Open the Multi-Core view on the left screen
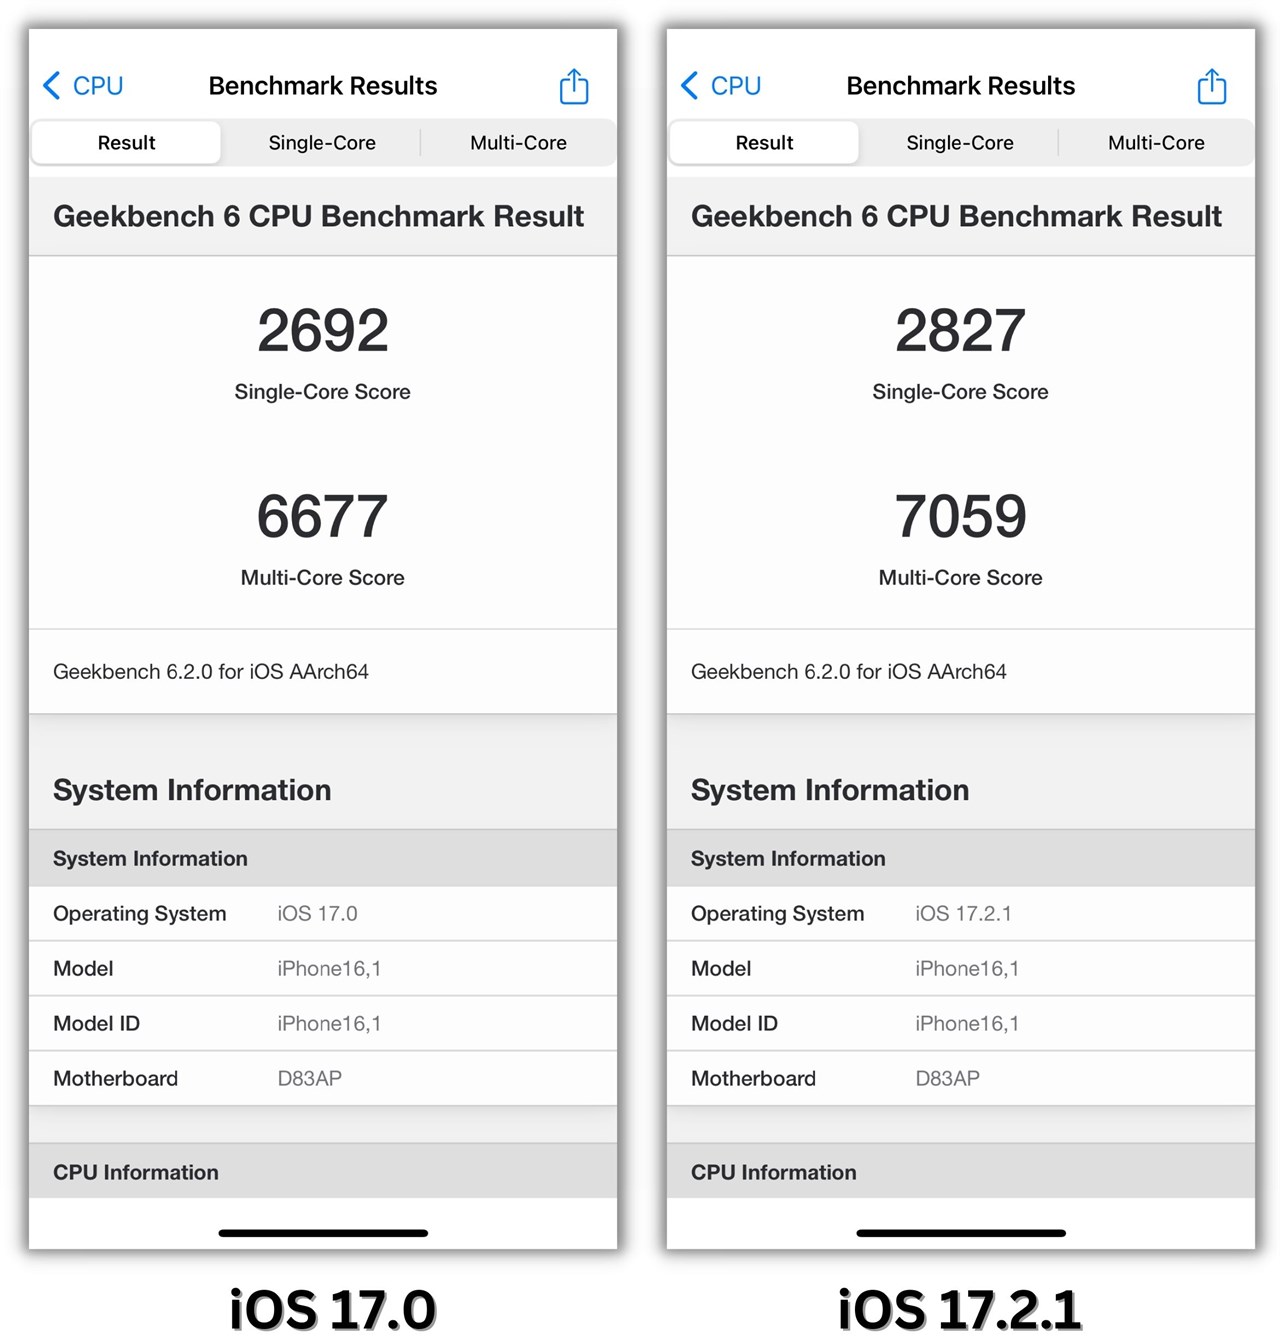Viewport: 1280px width, 1340px height. [x=518, y=142]
